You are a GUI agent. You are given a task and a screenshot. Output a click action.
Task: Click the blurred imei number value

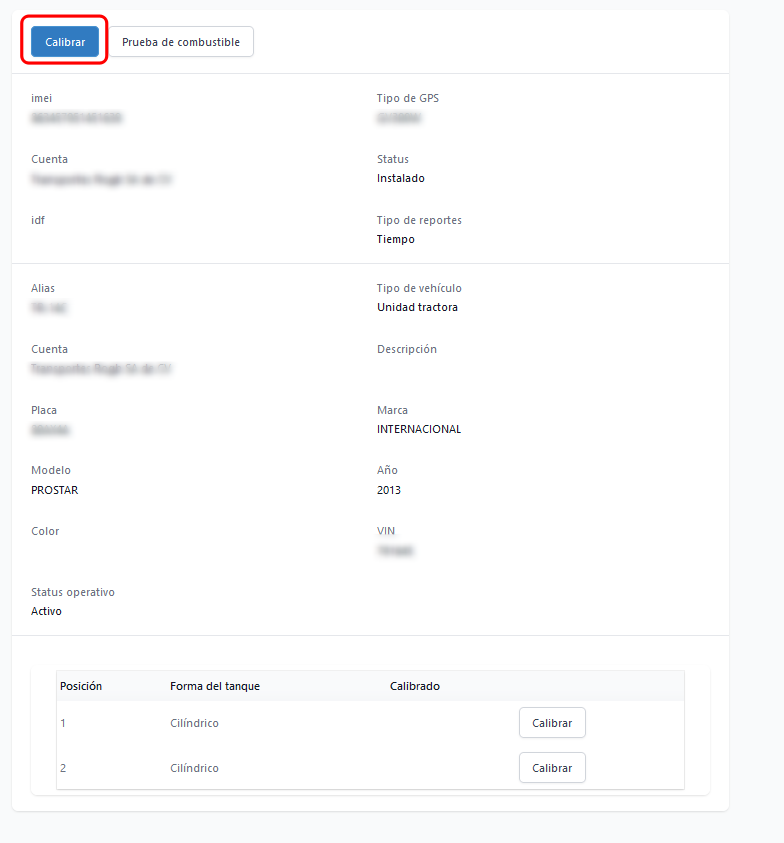(x=76, y=118)
